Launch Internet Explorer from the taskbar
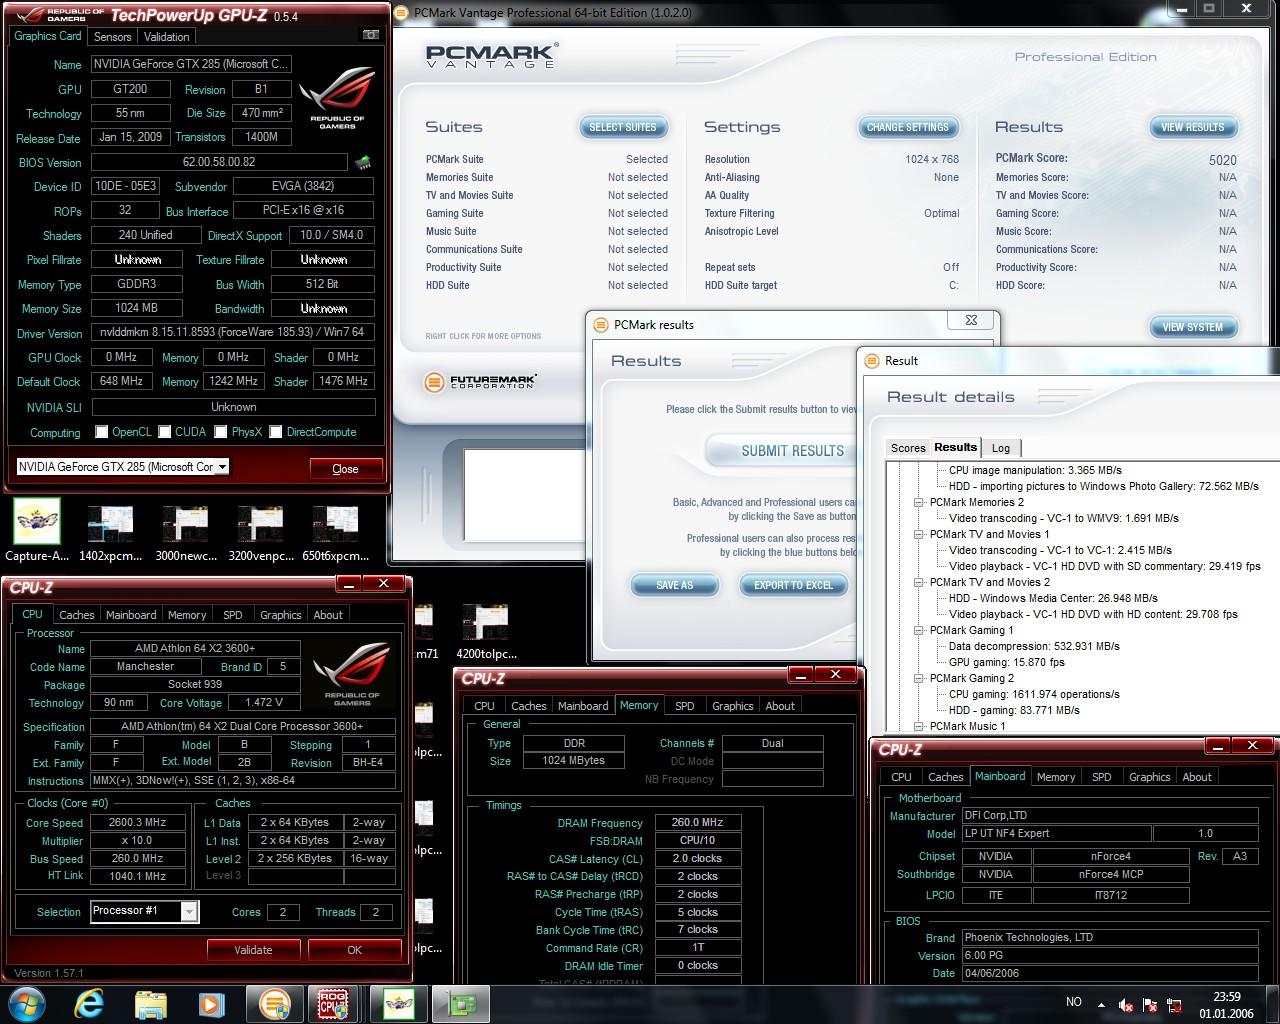This screenshot has width=1280, height=1024. pyautogui.click(x=89, y=1003)
